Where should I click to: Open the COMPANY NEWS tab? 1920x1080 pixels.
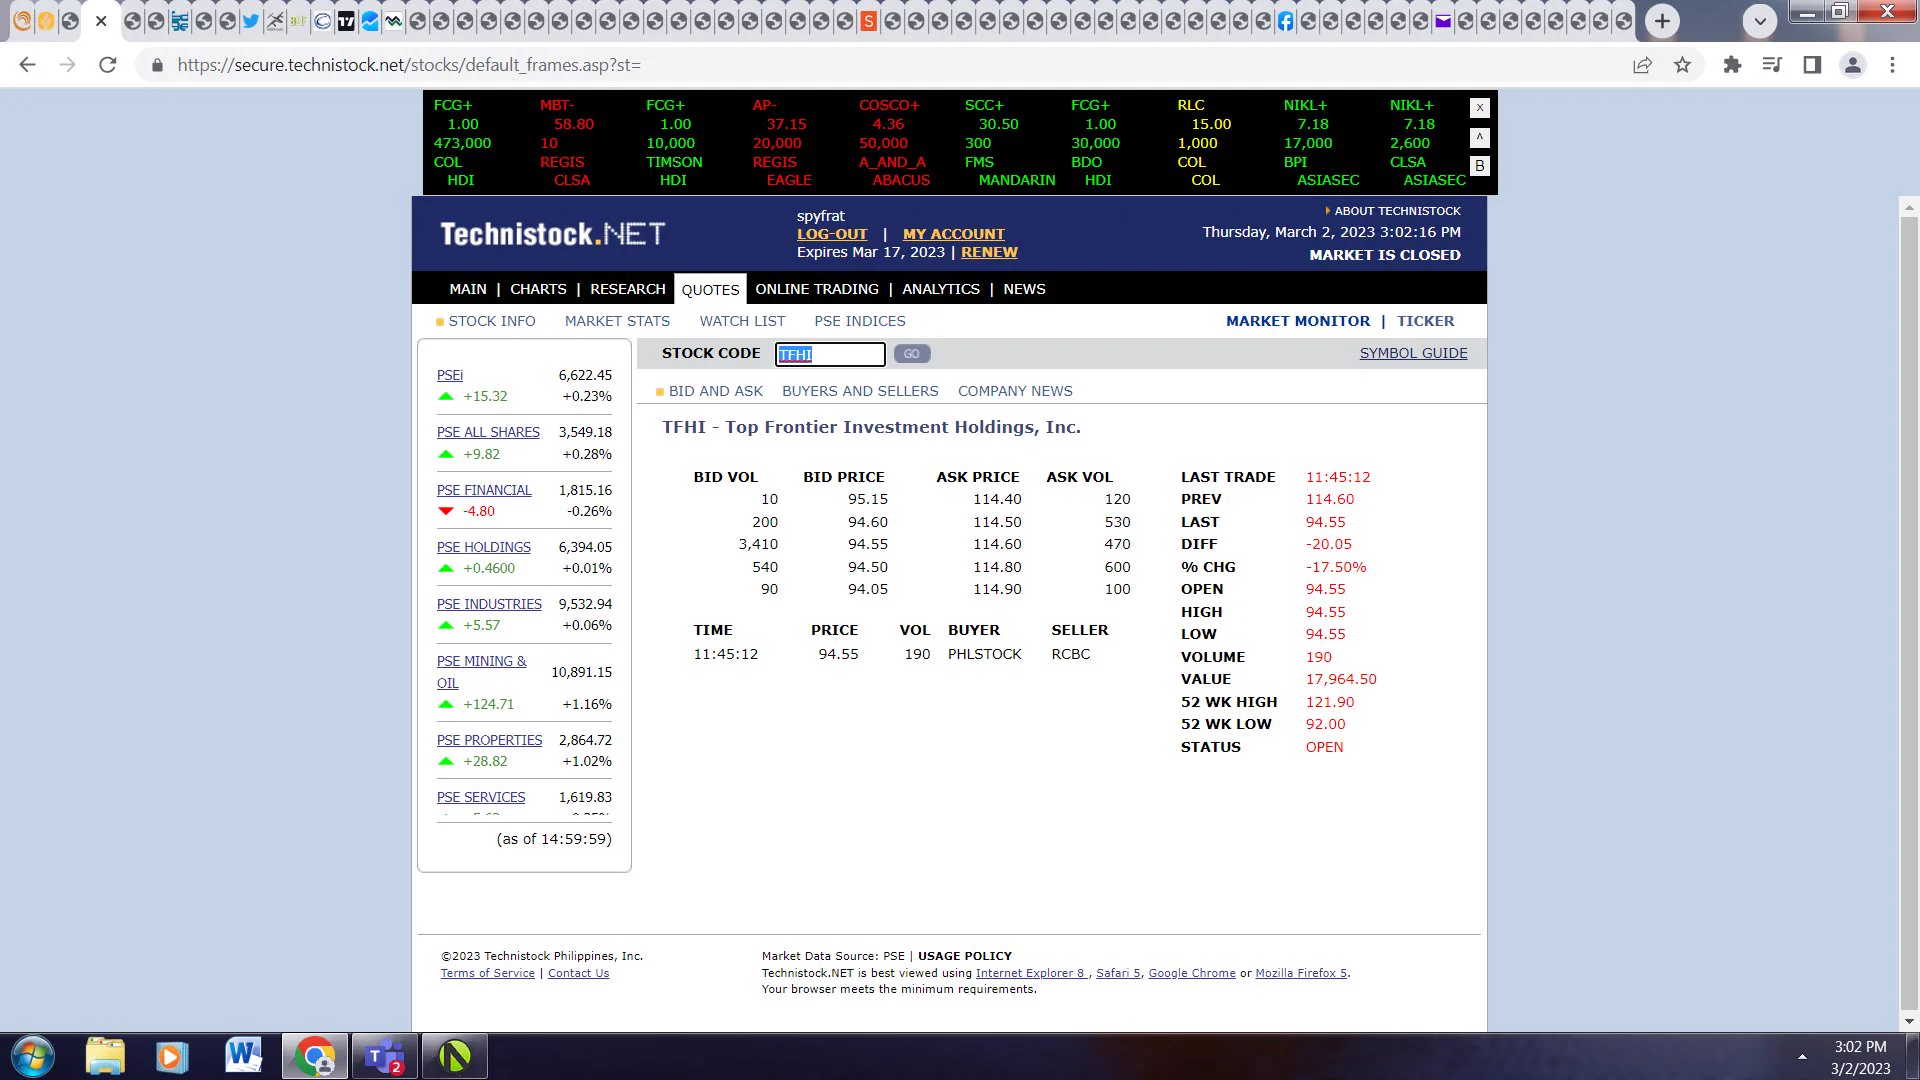click(1015, 391)
